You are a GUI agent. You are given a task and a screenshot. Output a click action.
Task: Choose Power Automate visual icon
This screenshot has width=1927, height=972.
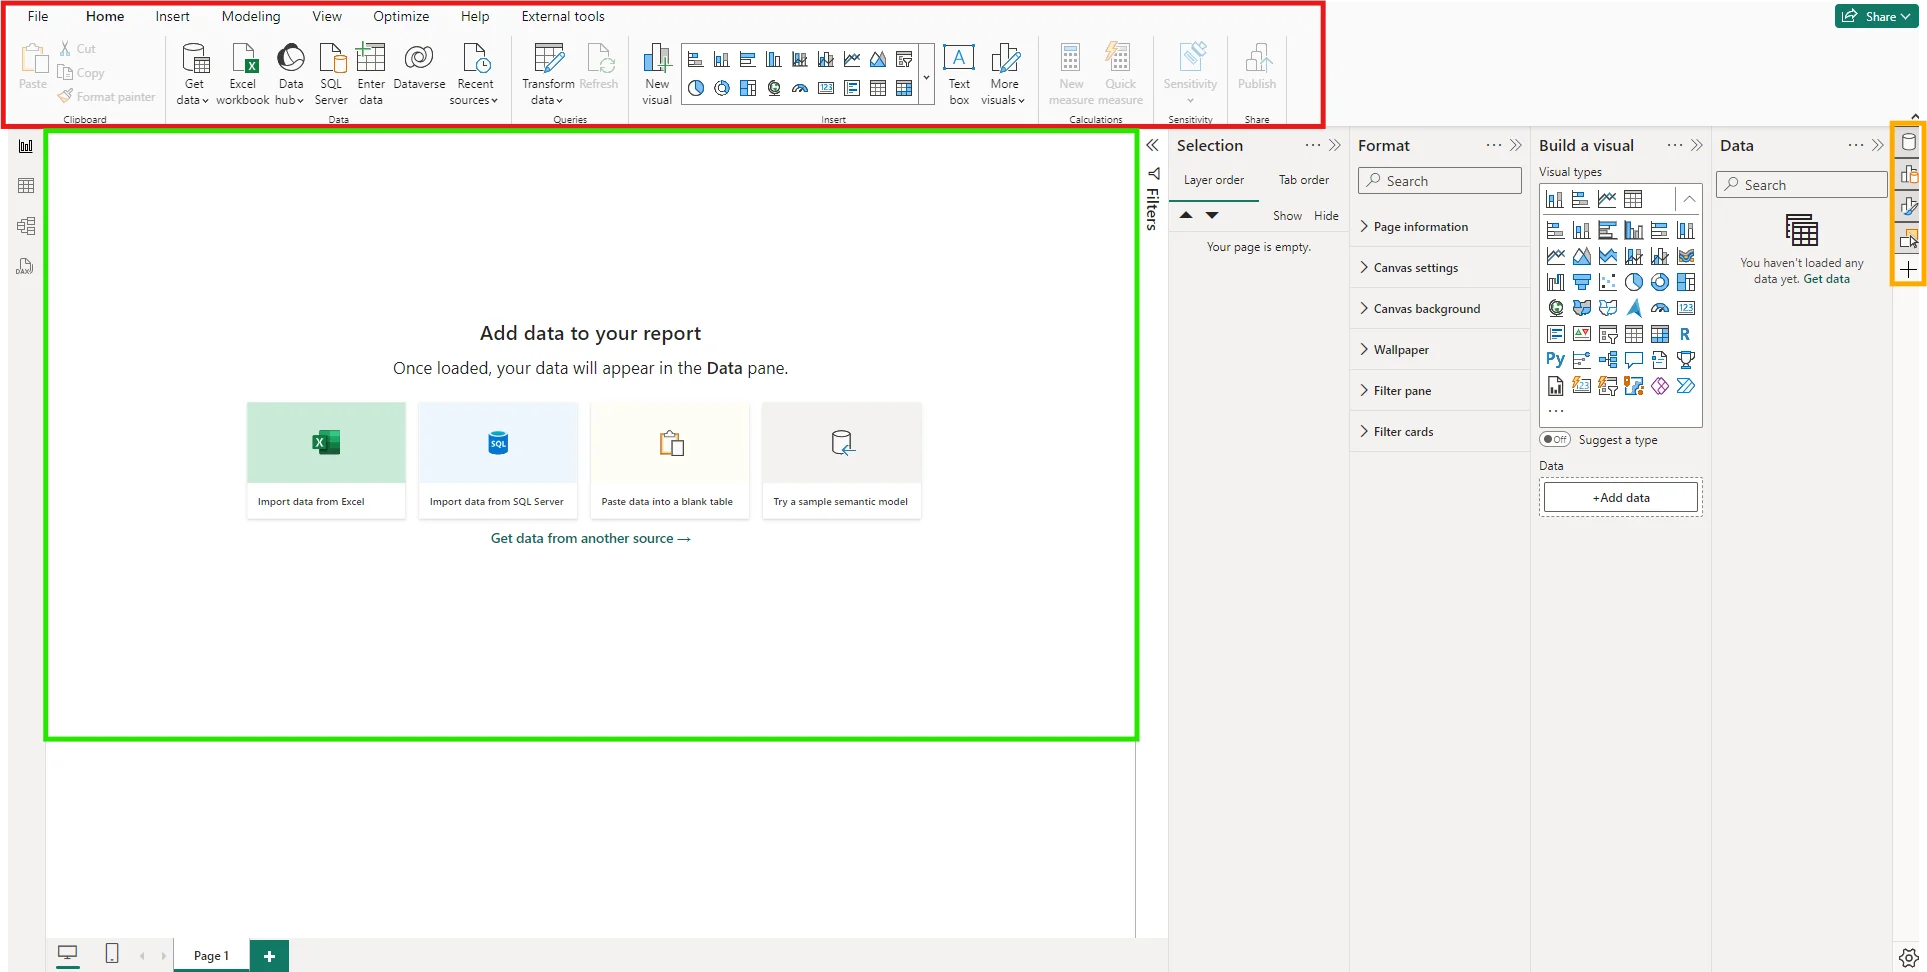pos(1685,386)
